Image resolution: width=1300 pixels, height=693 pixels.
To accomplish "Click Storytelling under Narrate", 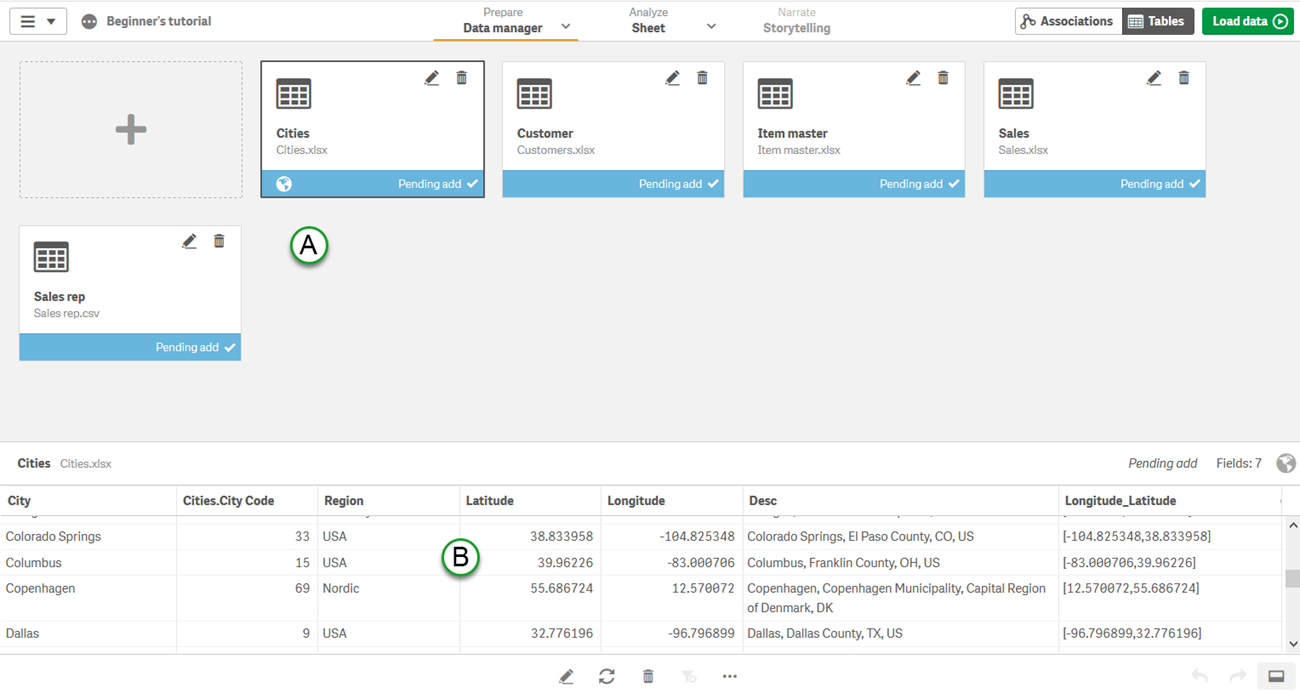I will pyautogui.click(x=796, y=27).
